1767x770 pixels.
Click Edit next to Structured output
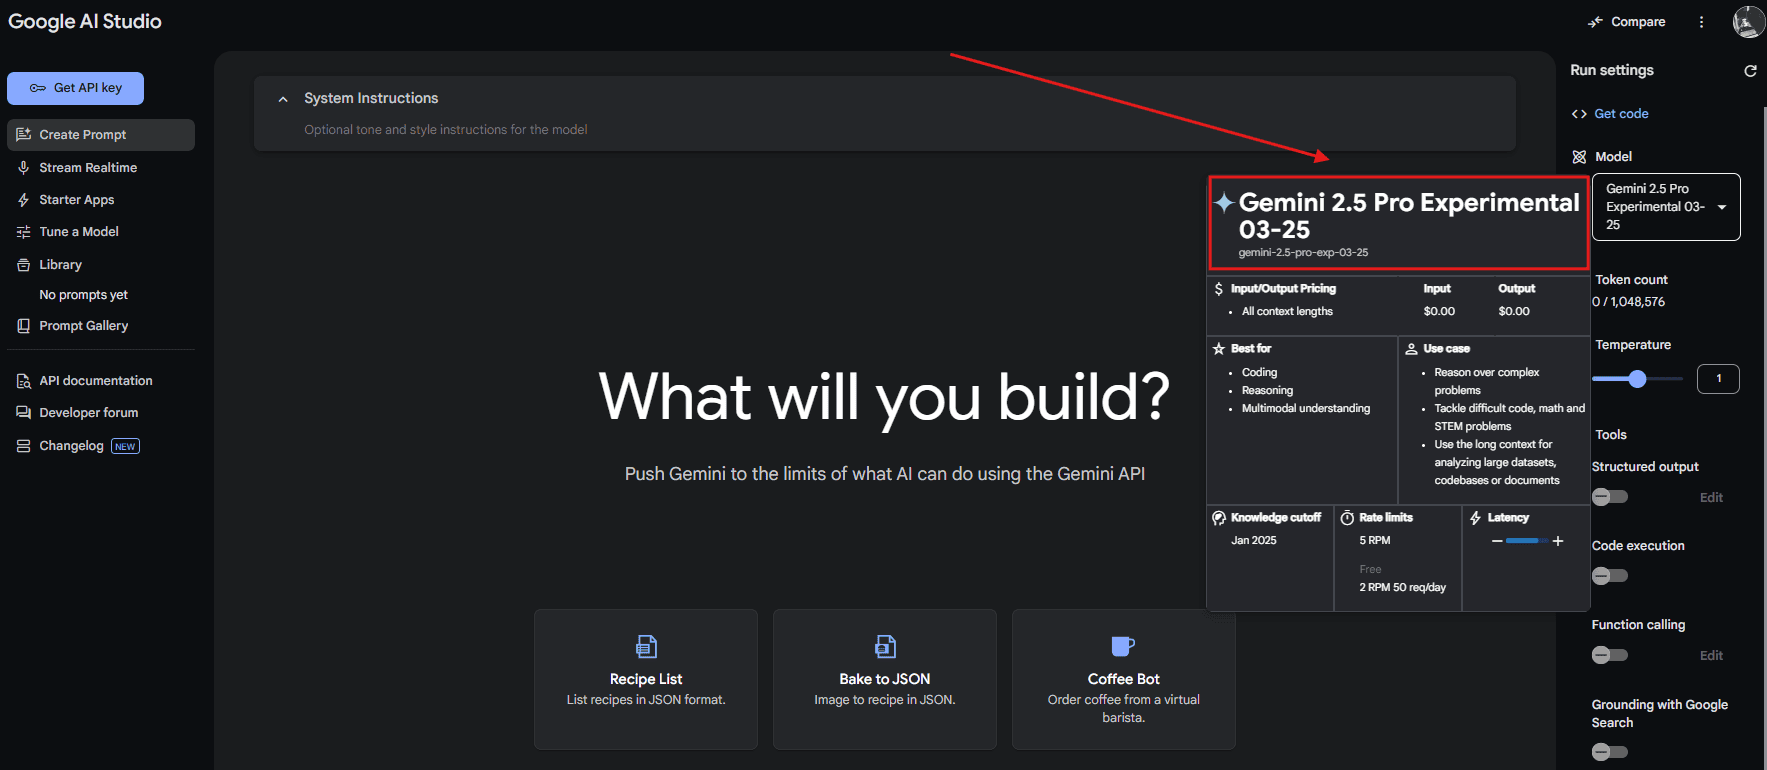click(1711, 498)
